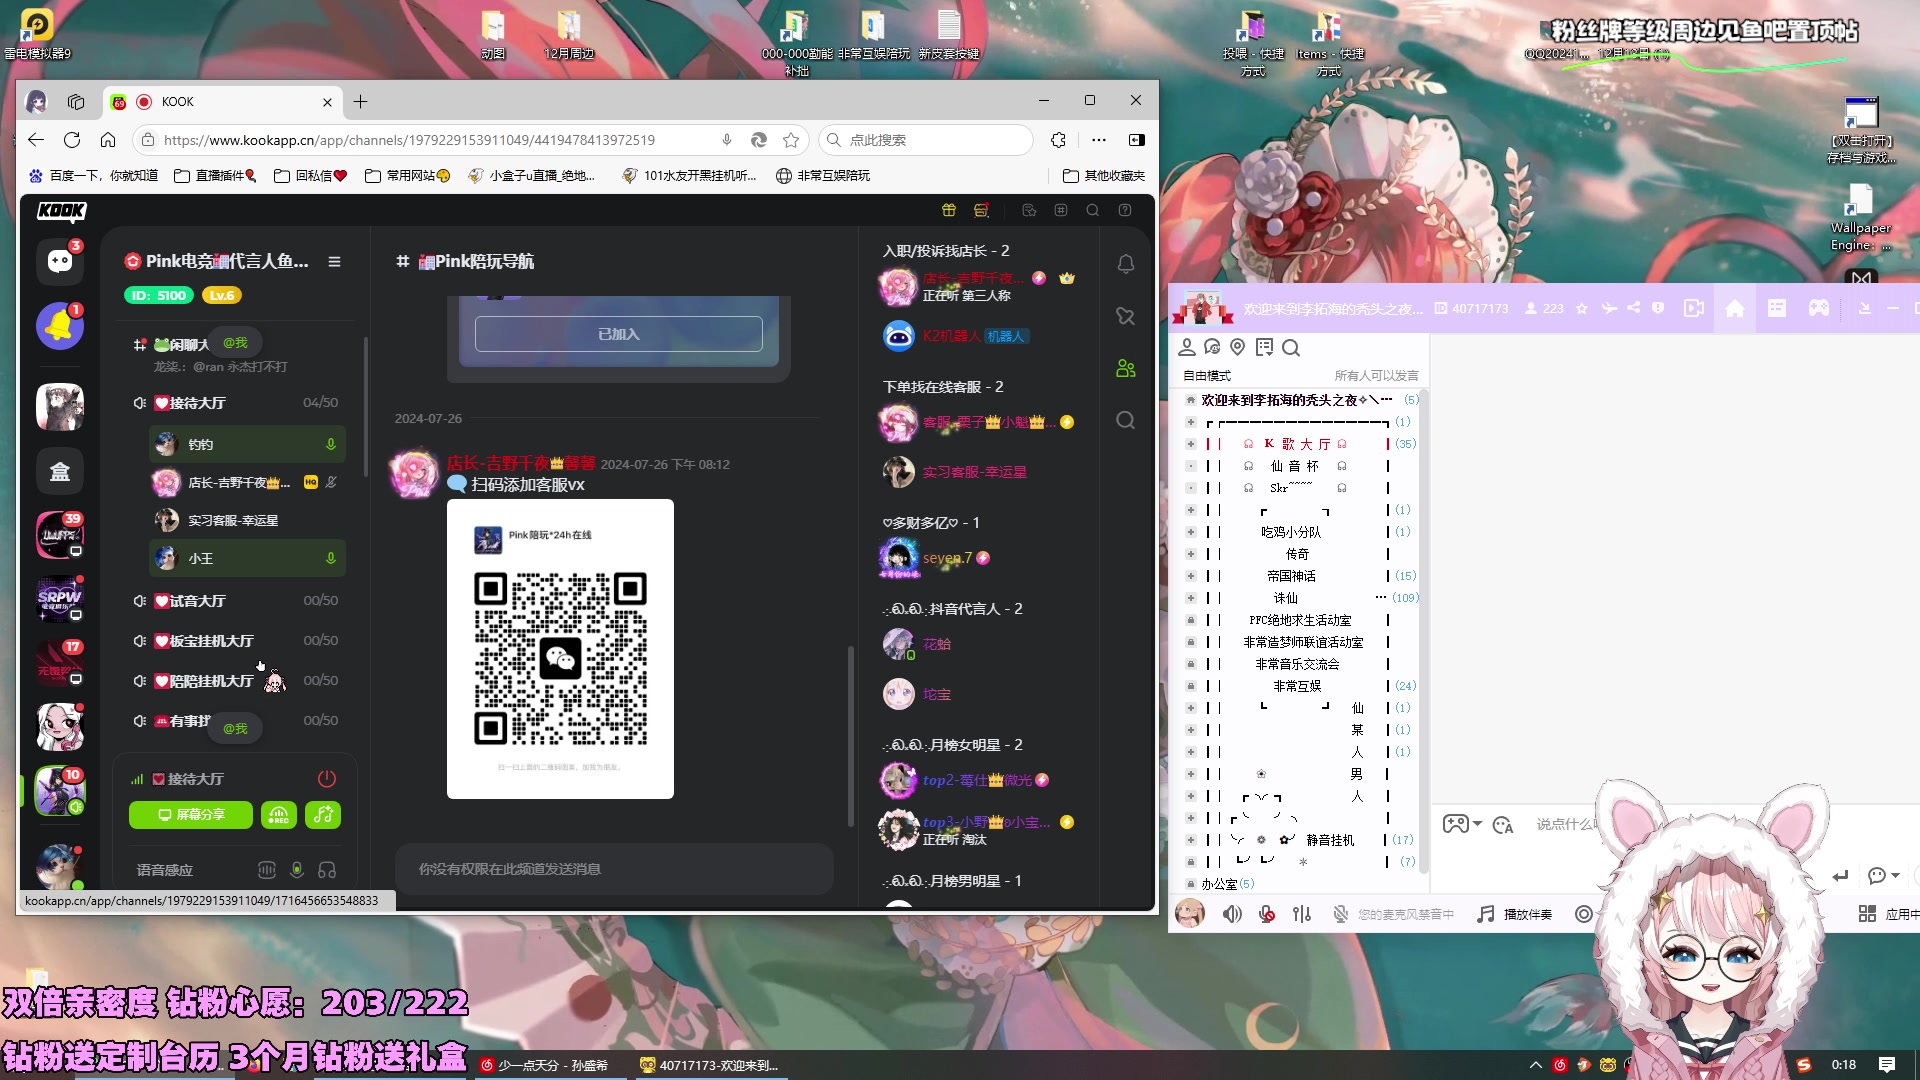Click the browser refresh button
Viewport: 1920px width, 1080px height.
click(x=72, y=140)
